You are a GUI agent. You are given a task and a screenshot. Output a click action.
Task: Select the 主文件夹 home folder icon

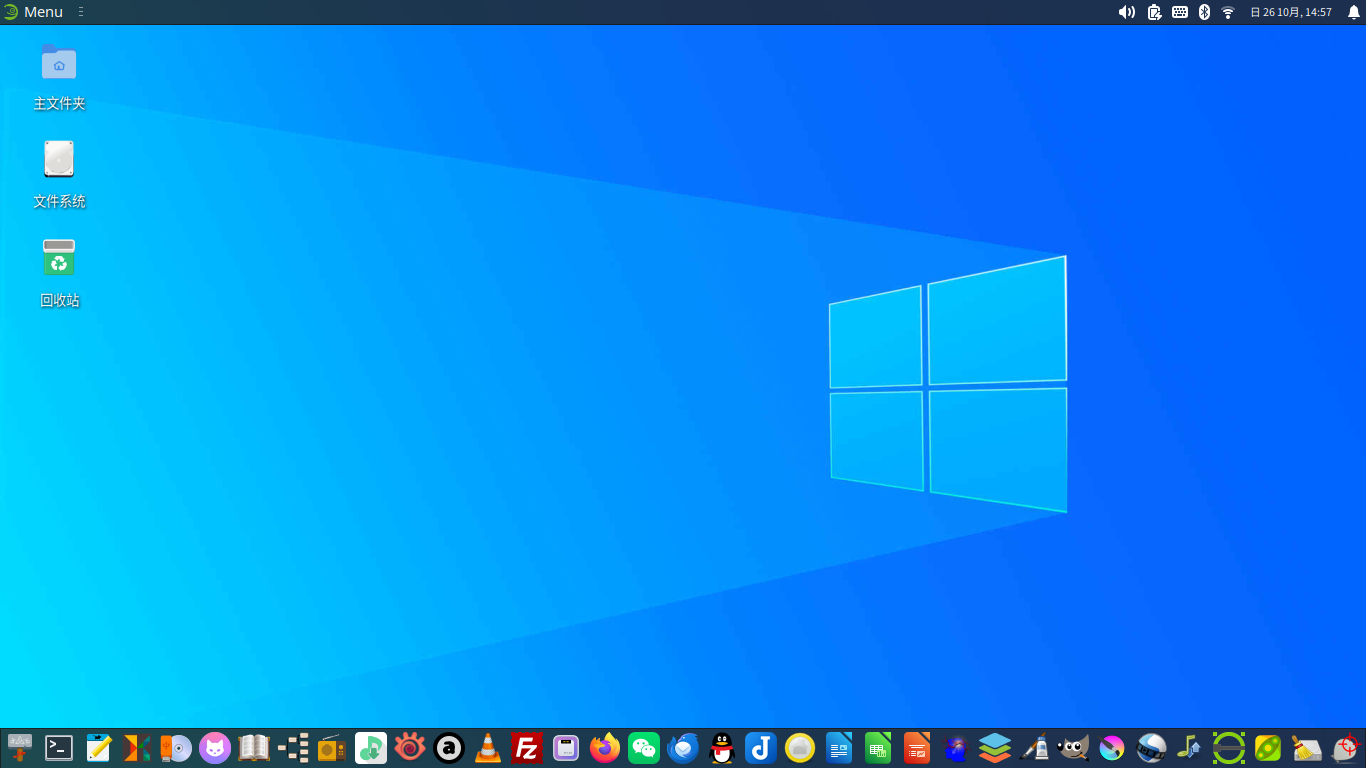tap(59, 62)
